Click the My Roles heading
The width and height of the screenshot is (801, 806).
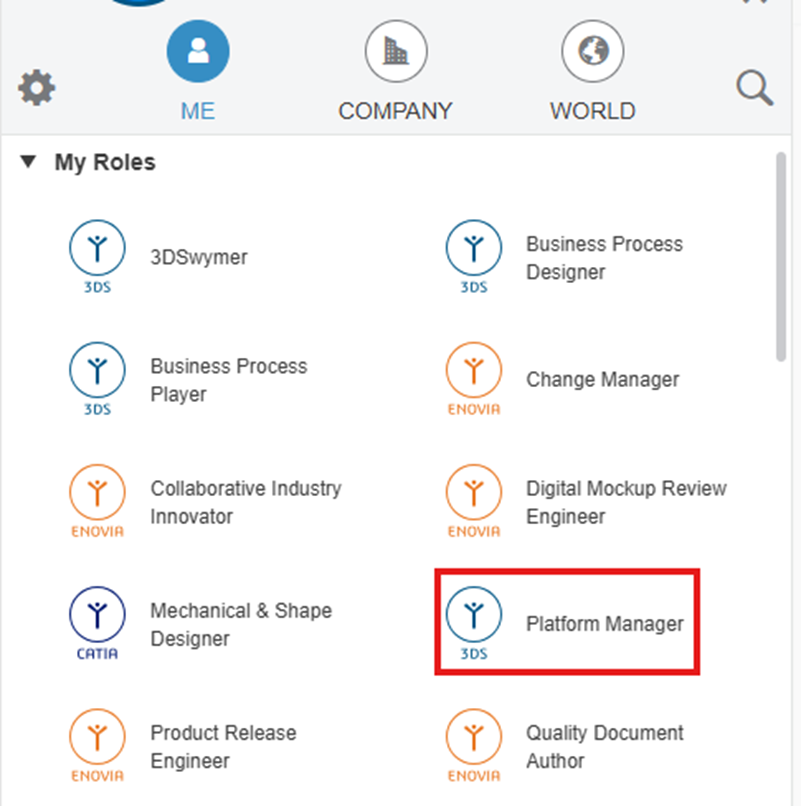(105, 162)
